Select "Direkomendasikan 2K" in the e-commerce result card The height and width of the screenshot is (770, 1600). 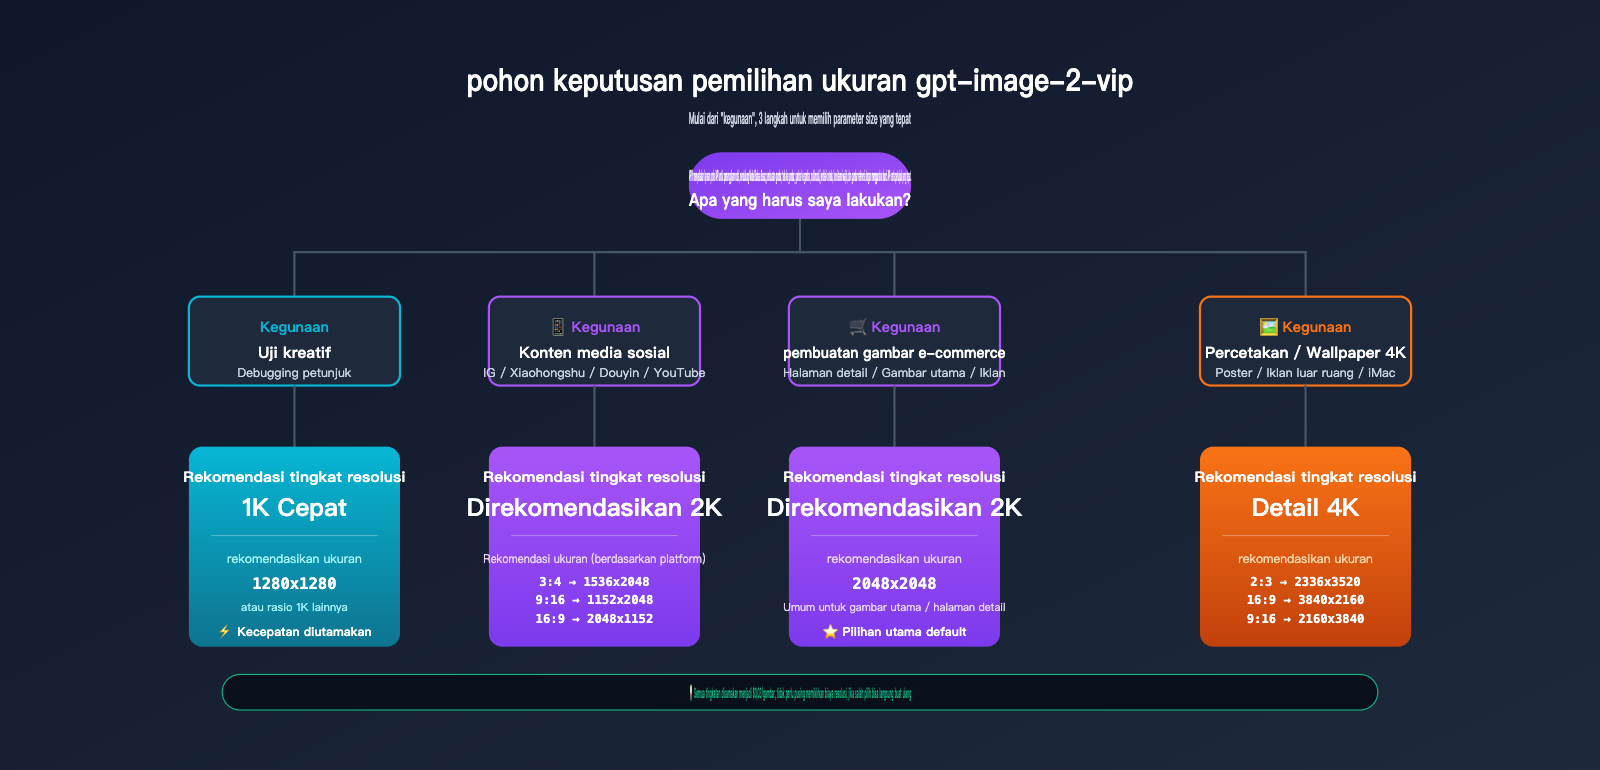pos(894,508)
